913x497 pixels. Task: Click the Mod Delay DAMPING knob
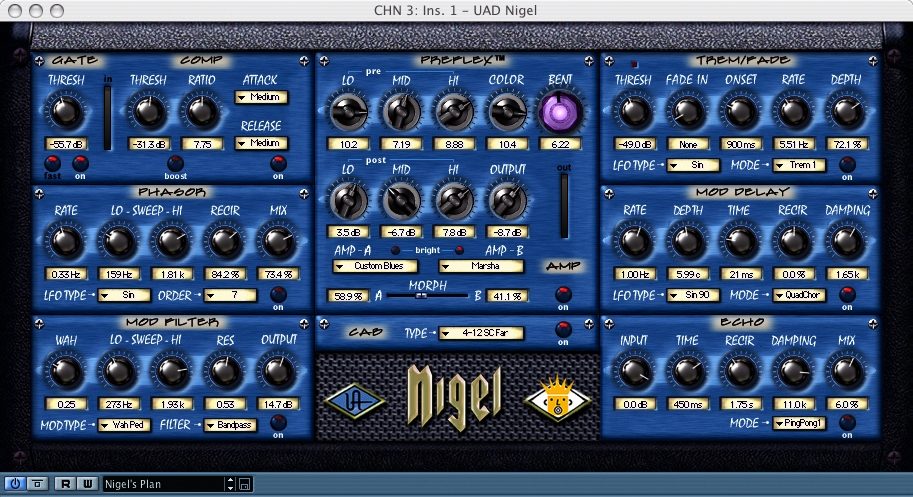click(x=847, y=242)
